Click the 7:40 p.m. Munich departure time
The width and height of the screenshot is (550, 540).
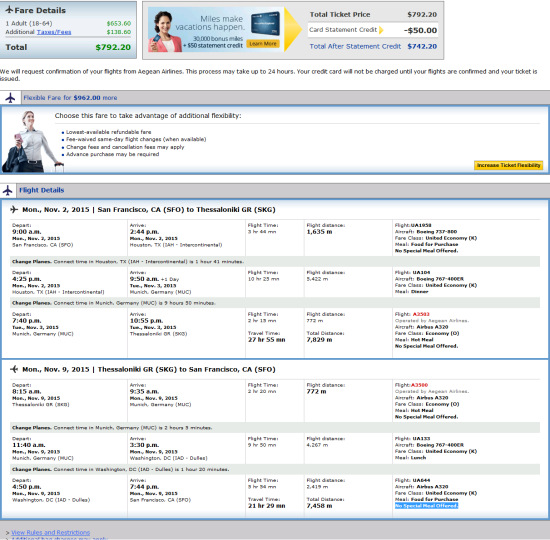point(27,321)
